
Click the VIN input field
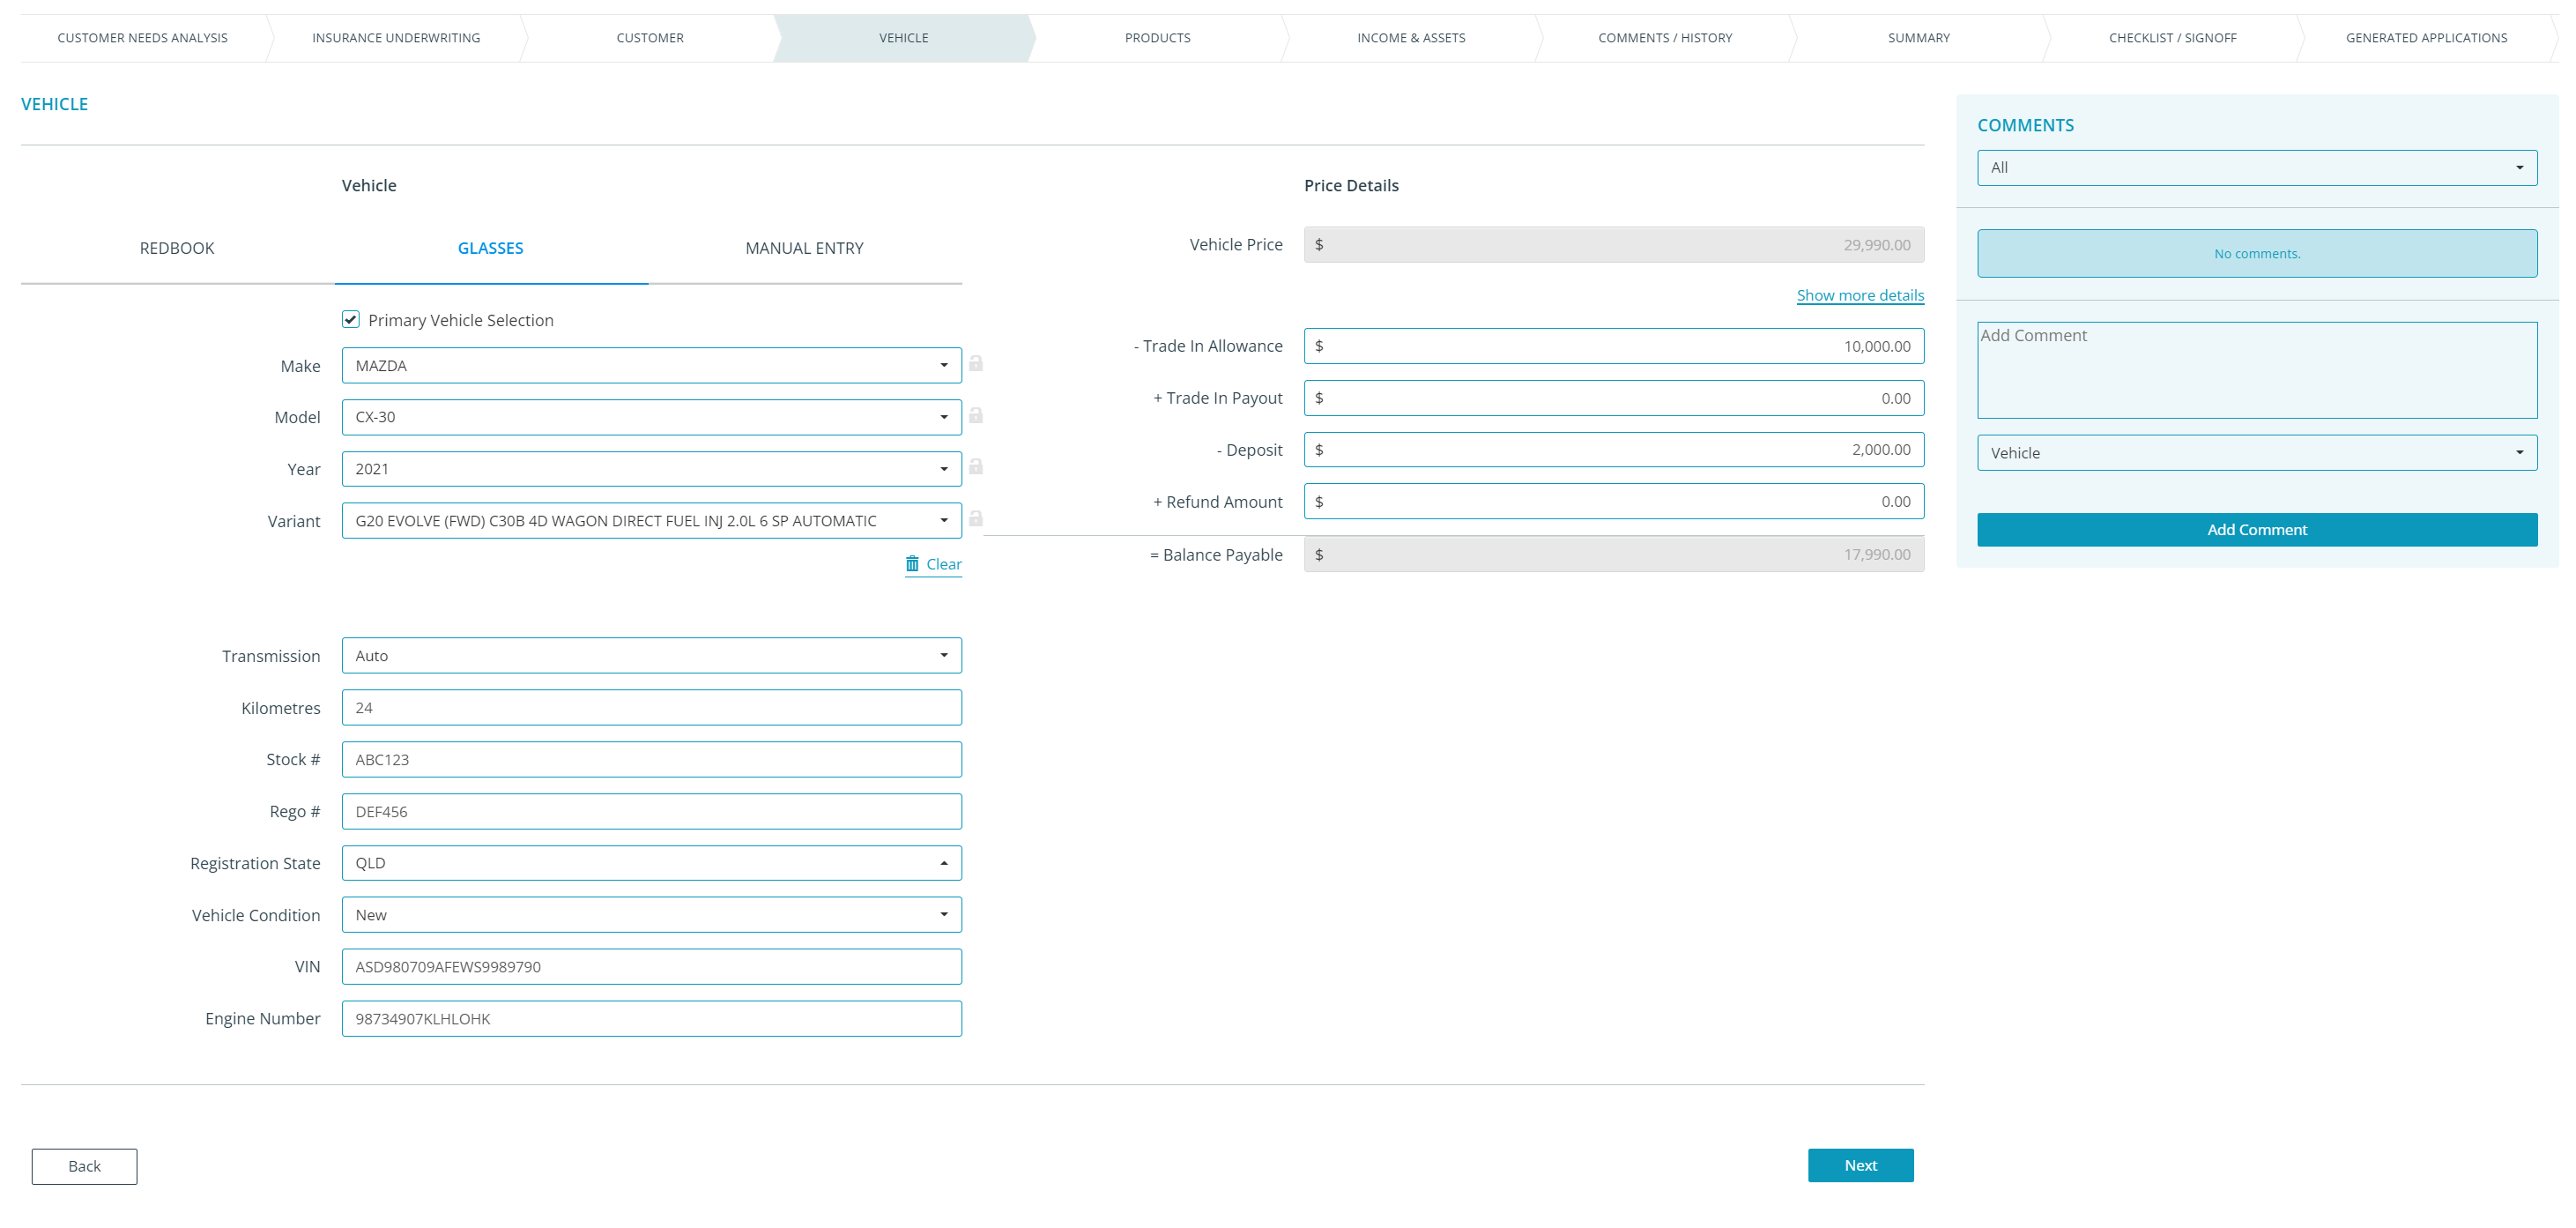tap(651, 967)
